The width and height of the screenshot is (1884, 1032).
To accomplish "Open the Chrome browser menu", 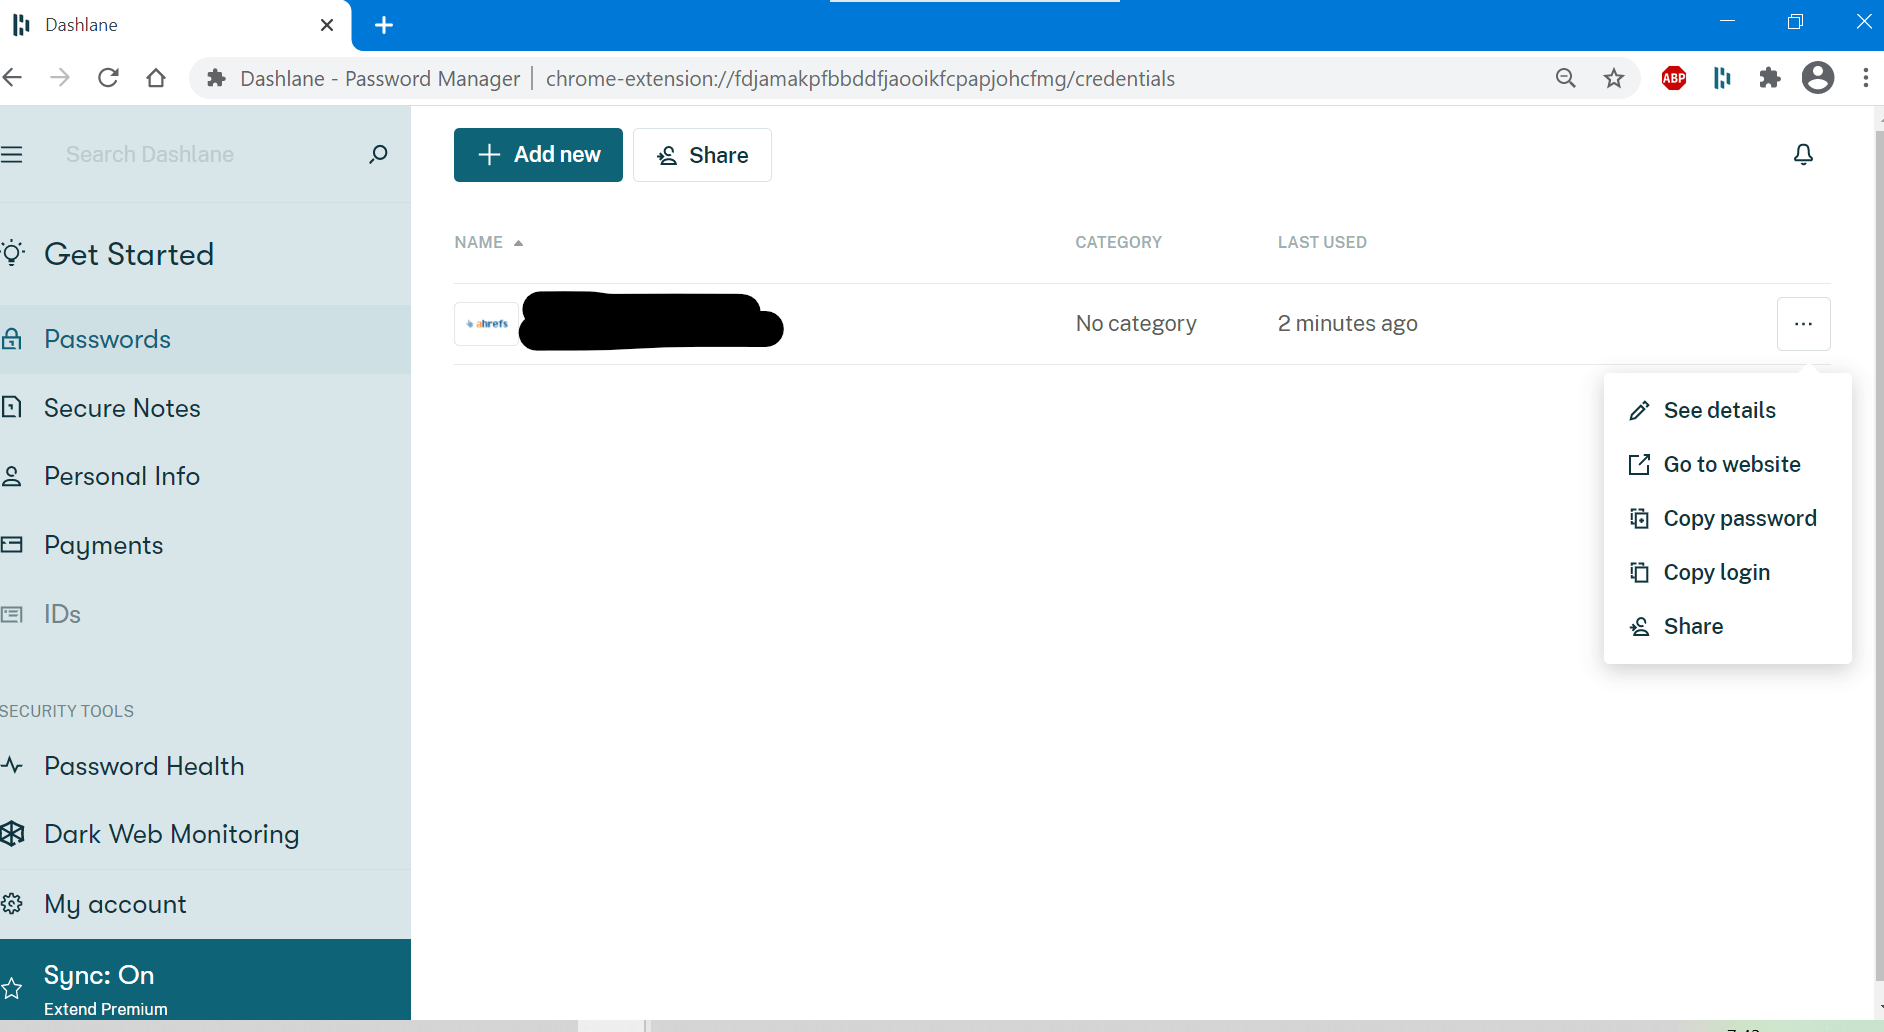I will [x=1866, y=78].
